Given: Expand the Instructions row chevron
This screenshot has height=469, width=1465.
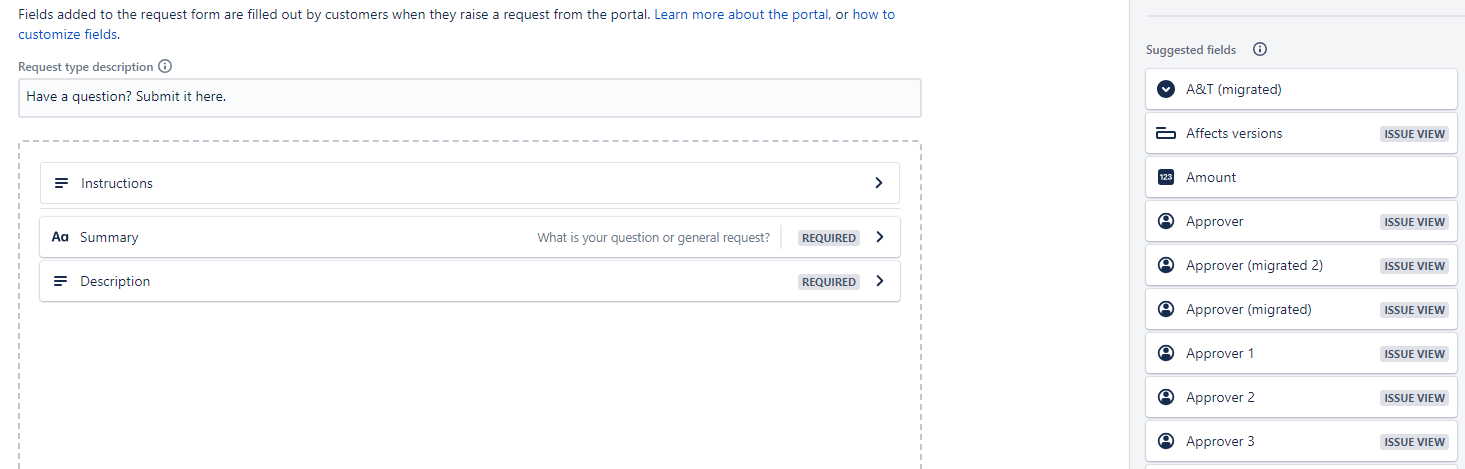Looking at the screenshot, I should [879, 183].
